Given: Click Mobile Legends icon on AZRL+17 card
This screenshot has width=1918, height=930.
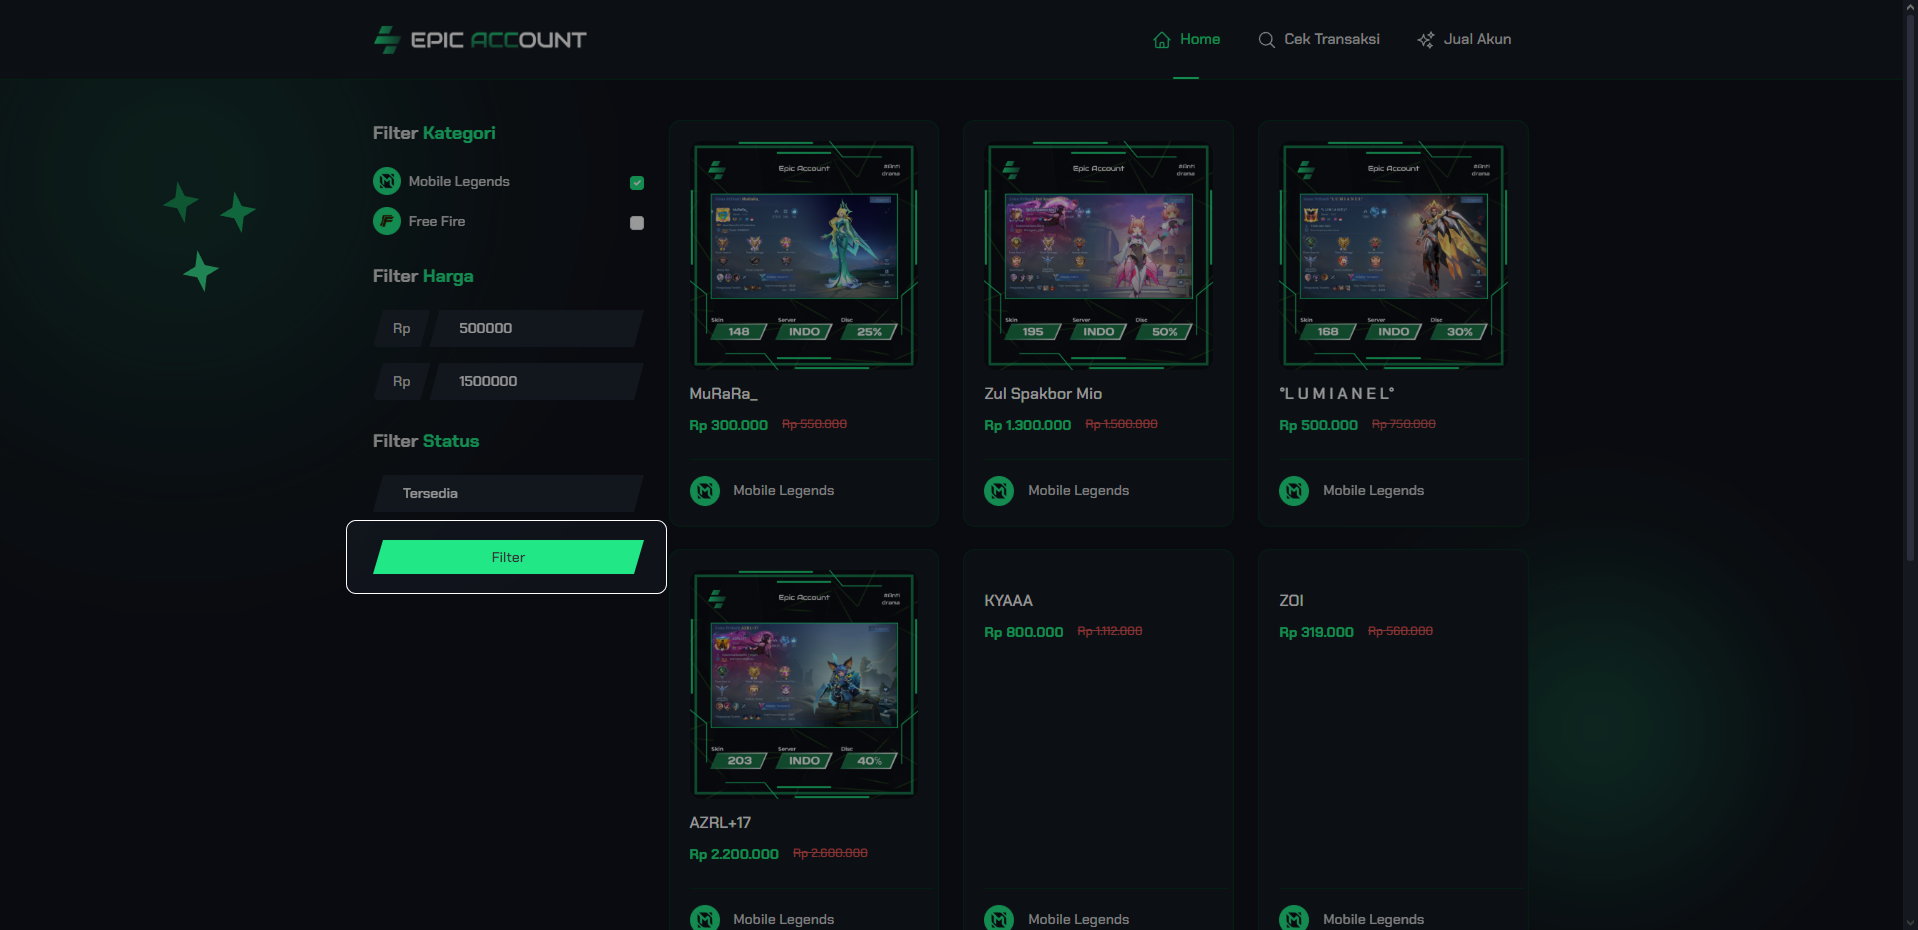Looking at the screenshot, I should [x=705, y=918].
